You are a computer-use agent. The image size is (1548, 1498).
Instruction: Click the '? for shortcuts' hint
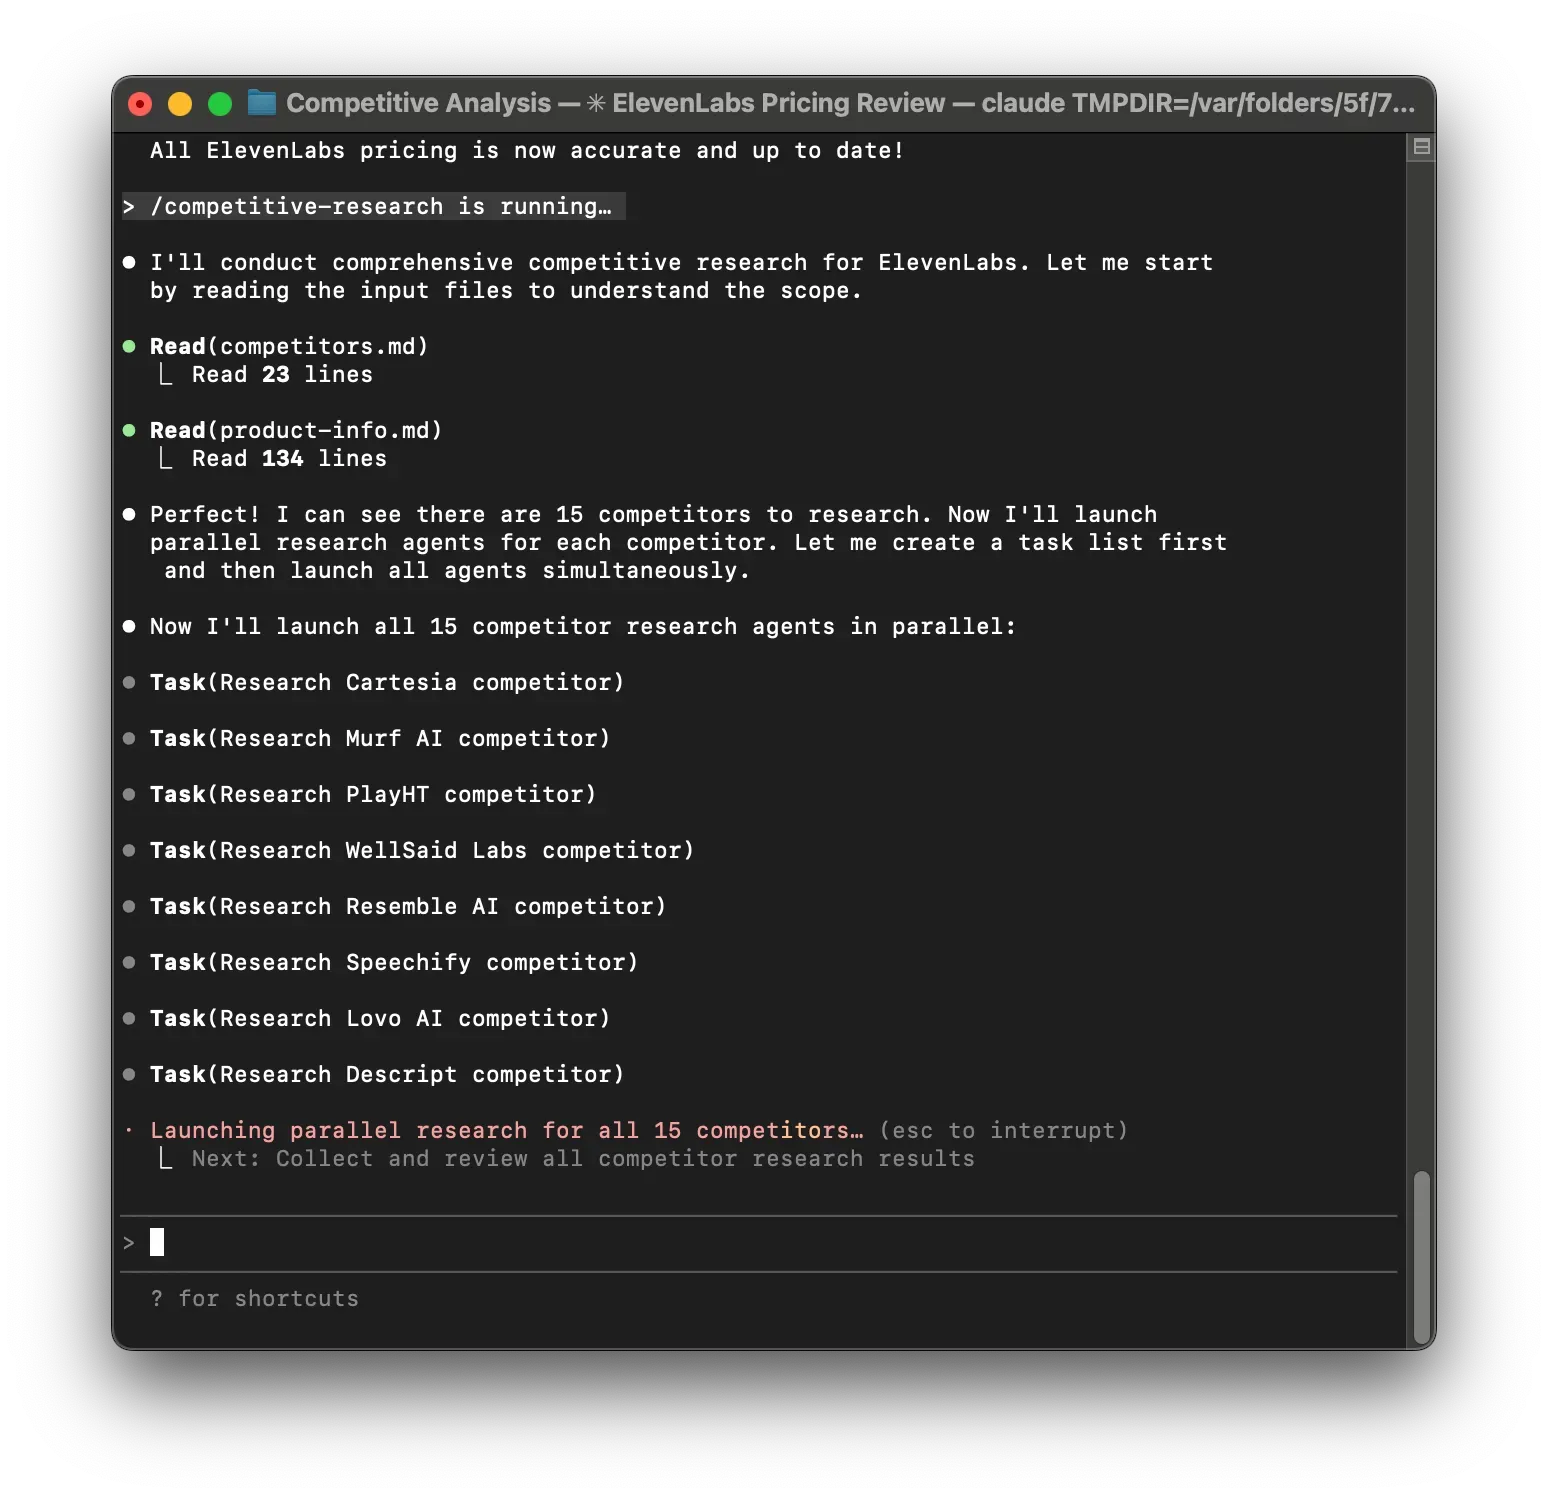tap(256, 1298)
